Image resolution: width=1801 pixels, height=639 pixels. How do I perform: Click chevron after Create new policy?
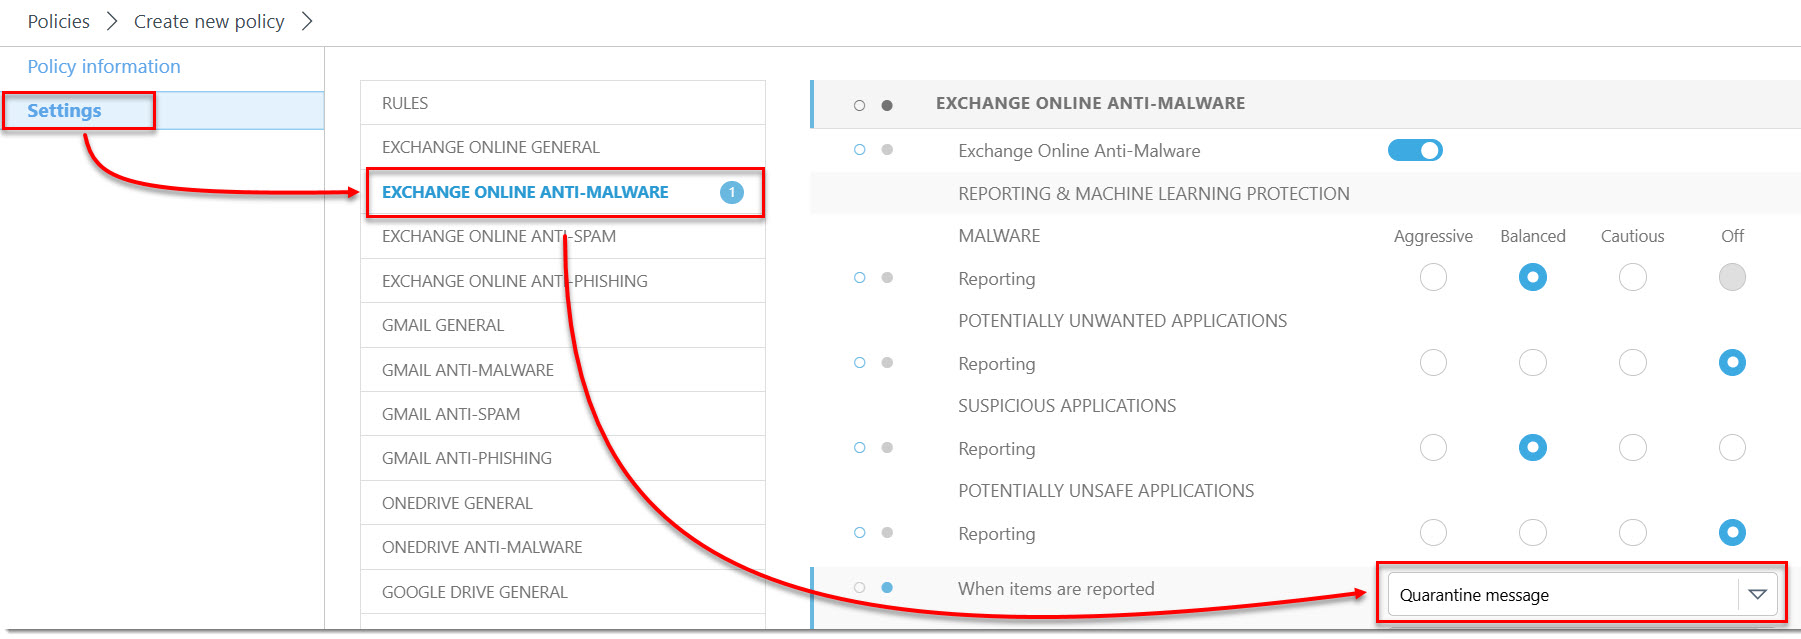pos(307,21)
